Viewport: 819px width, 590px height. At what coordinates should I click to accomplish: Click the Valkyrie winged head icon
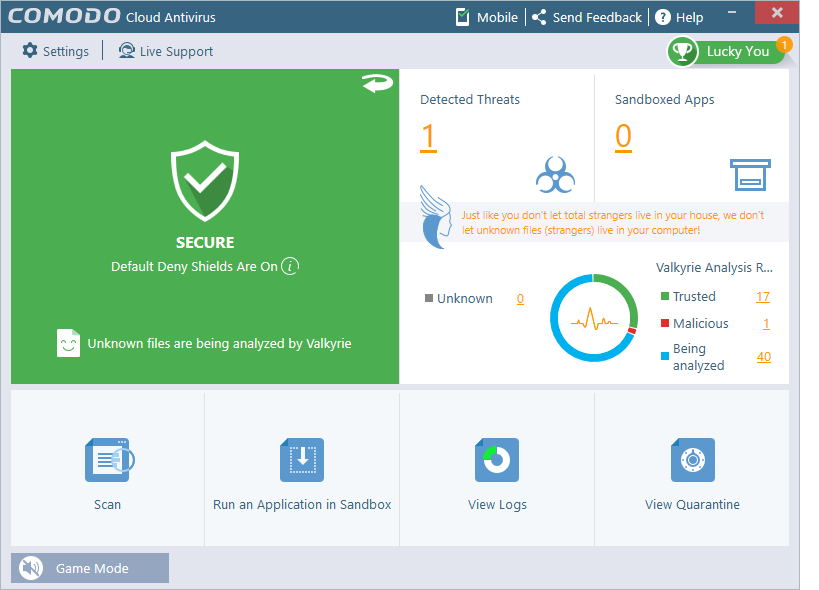coord(436,217)
